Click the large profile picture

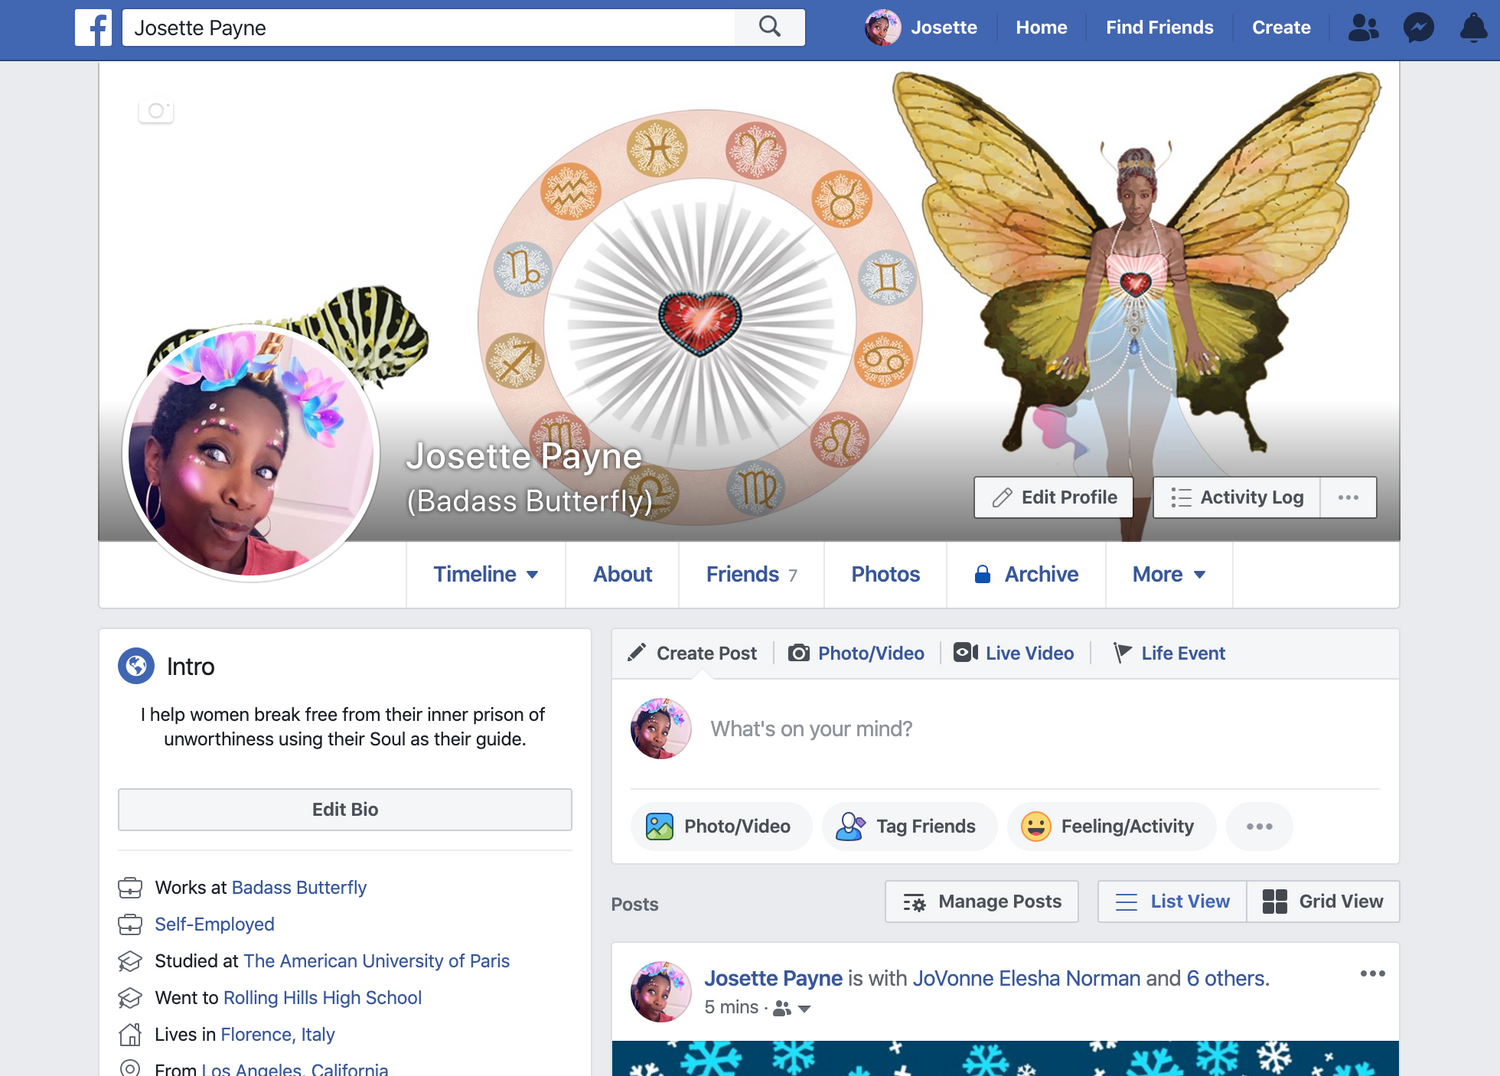click(x=251, y=453)
